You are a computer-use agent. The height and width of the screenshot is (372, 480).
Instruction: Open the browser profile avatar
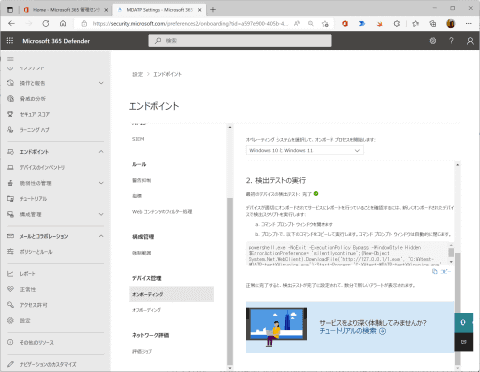pyautogui.click(x=450, y=23)
